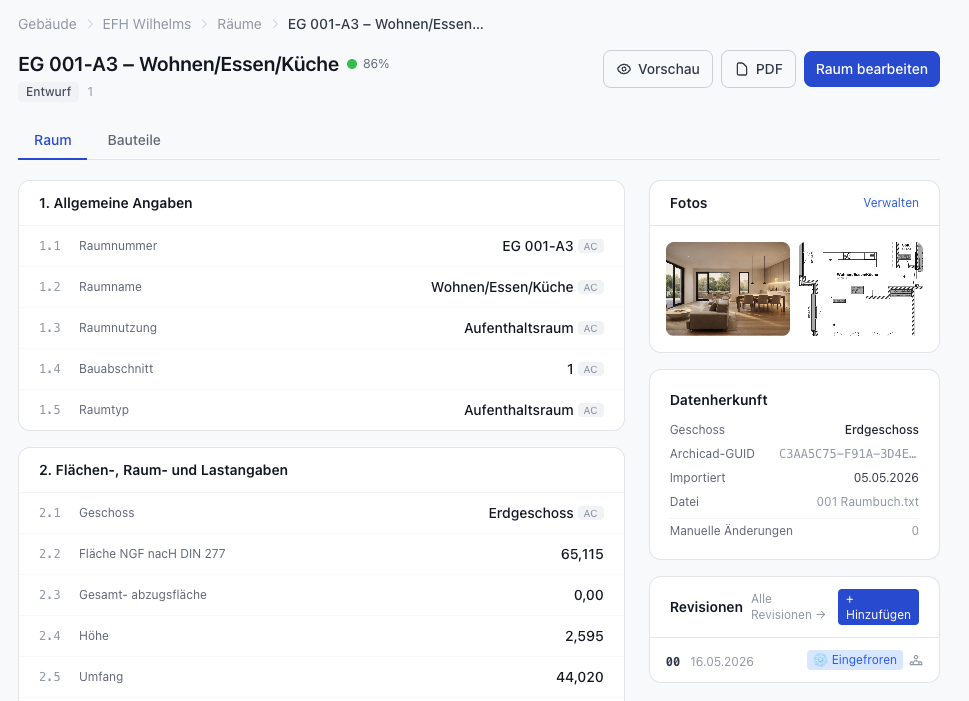Click the green 86% completeness indicator
Screen dimensions: 969x701
(x=368, y=64)
